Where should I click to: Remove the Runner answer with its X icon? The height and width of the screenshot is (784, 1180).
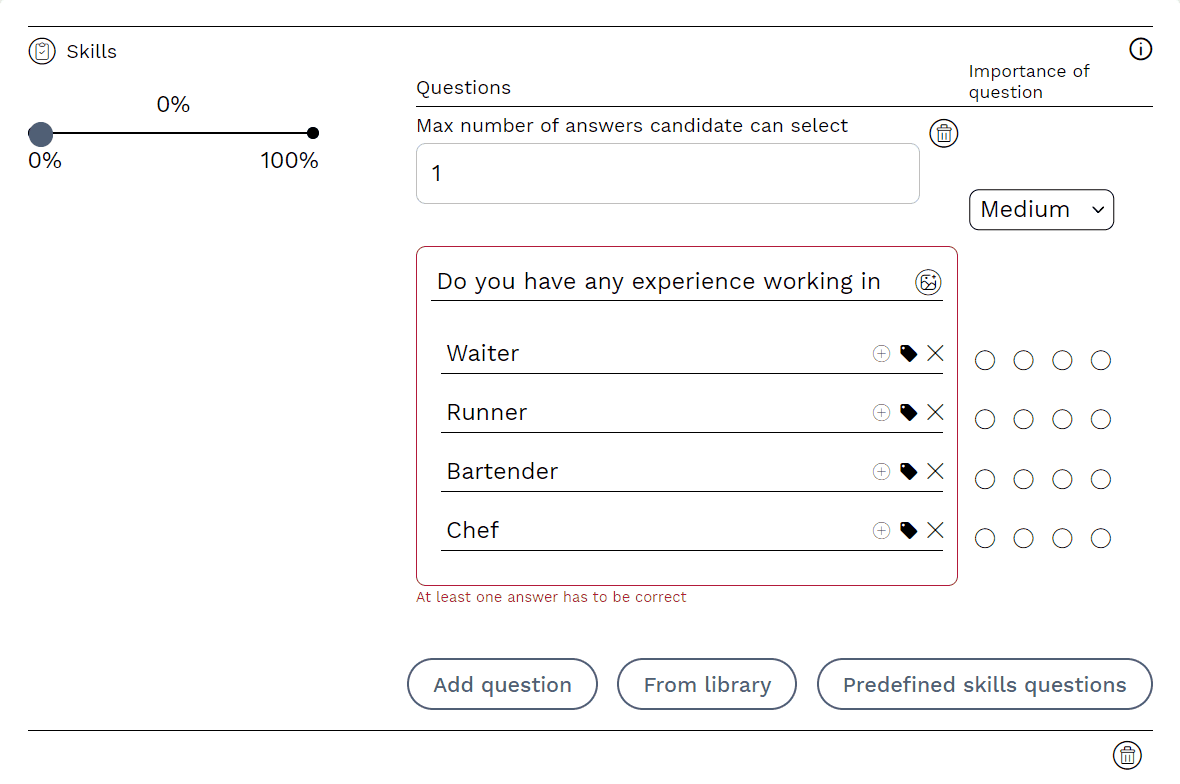[935, 412]
